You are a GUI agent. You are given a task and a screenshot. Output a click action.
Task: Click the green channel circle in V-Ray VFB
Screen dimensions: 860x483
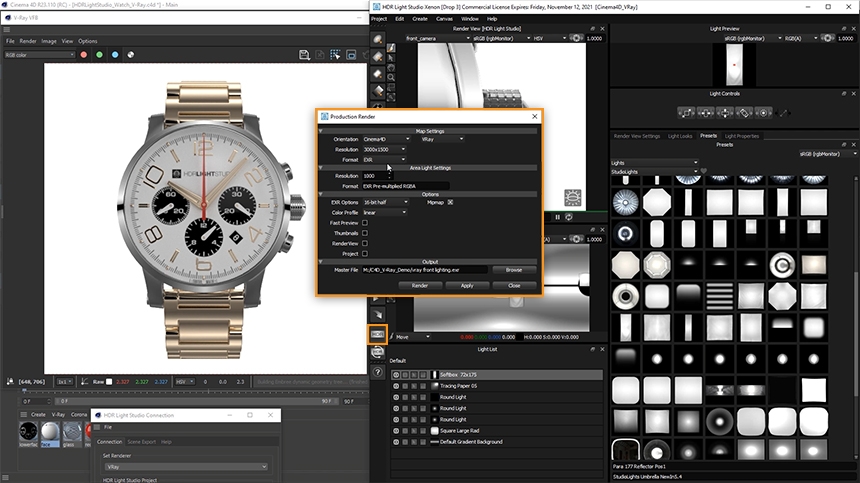tap(99, 55)
